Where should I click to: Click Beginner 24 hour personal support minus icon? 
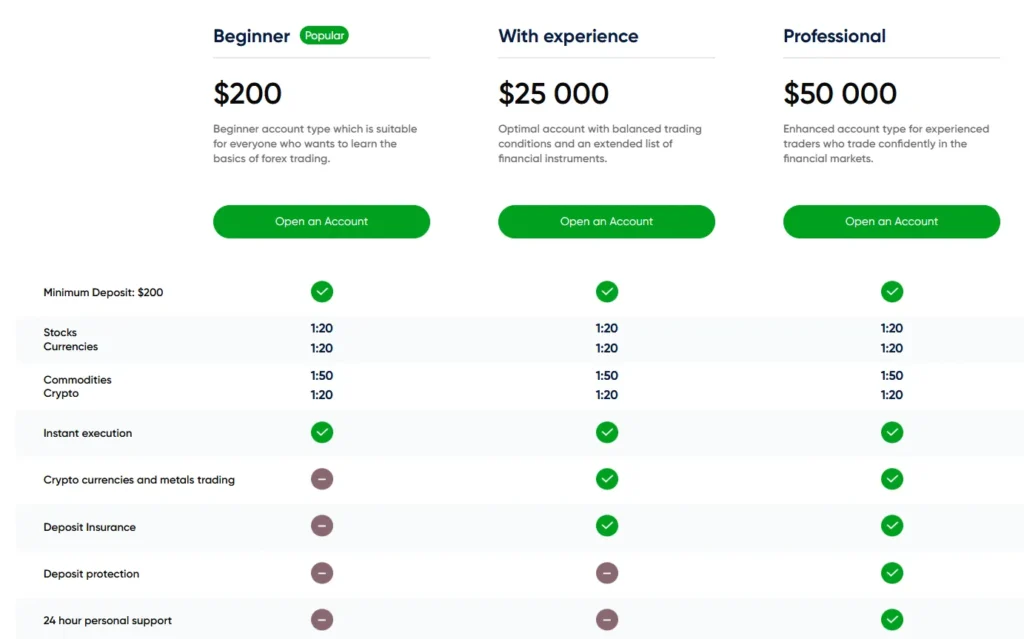pyautogui.click(x=321, y=620)
